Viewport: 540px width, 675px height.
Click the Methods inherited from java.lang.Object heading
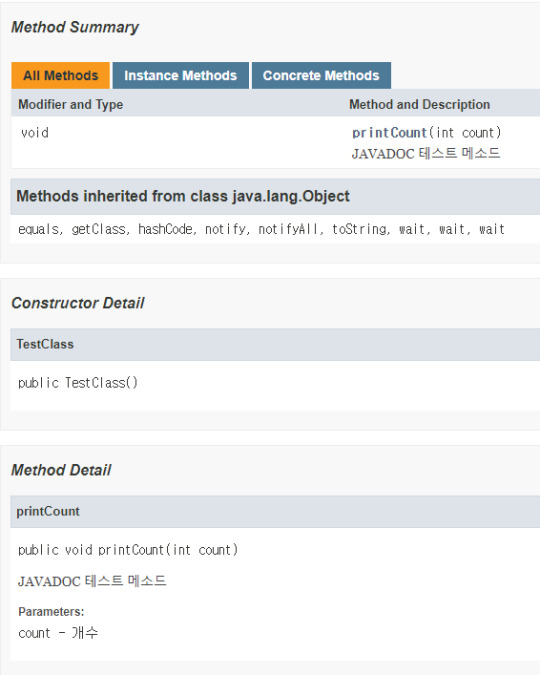(x=183, y=196)
